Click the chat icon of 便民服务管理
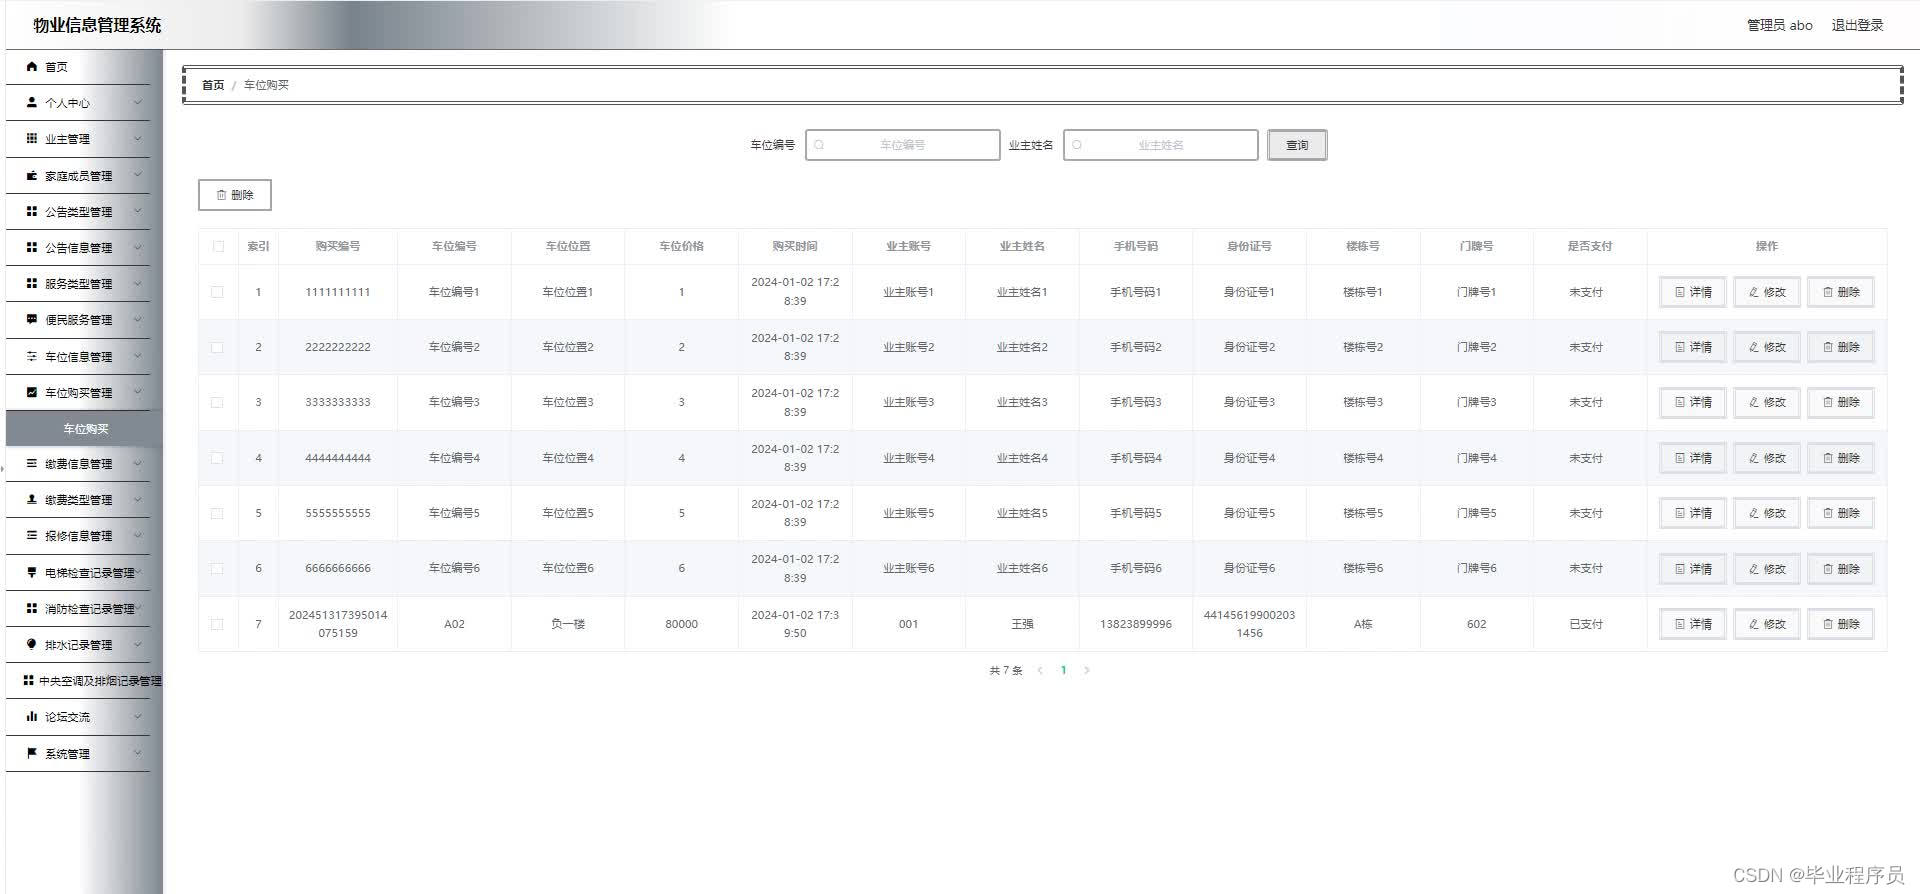This screenshot has width=1920, height=894. tap(32, 320)
